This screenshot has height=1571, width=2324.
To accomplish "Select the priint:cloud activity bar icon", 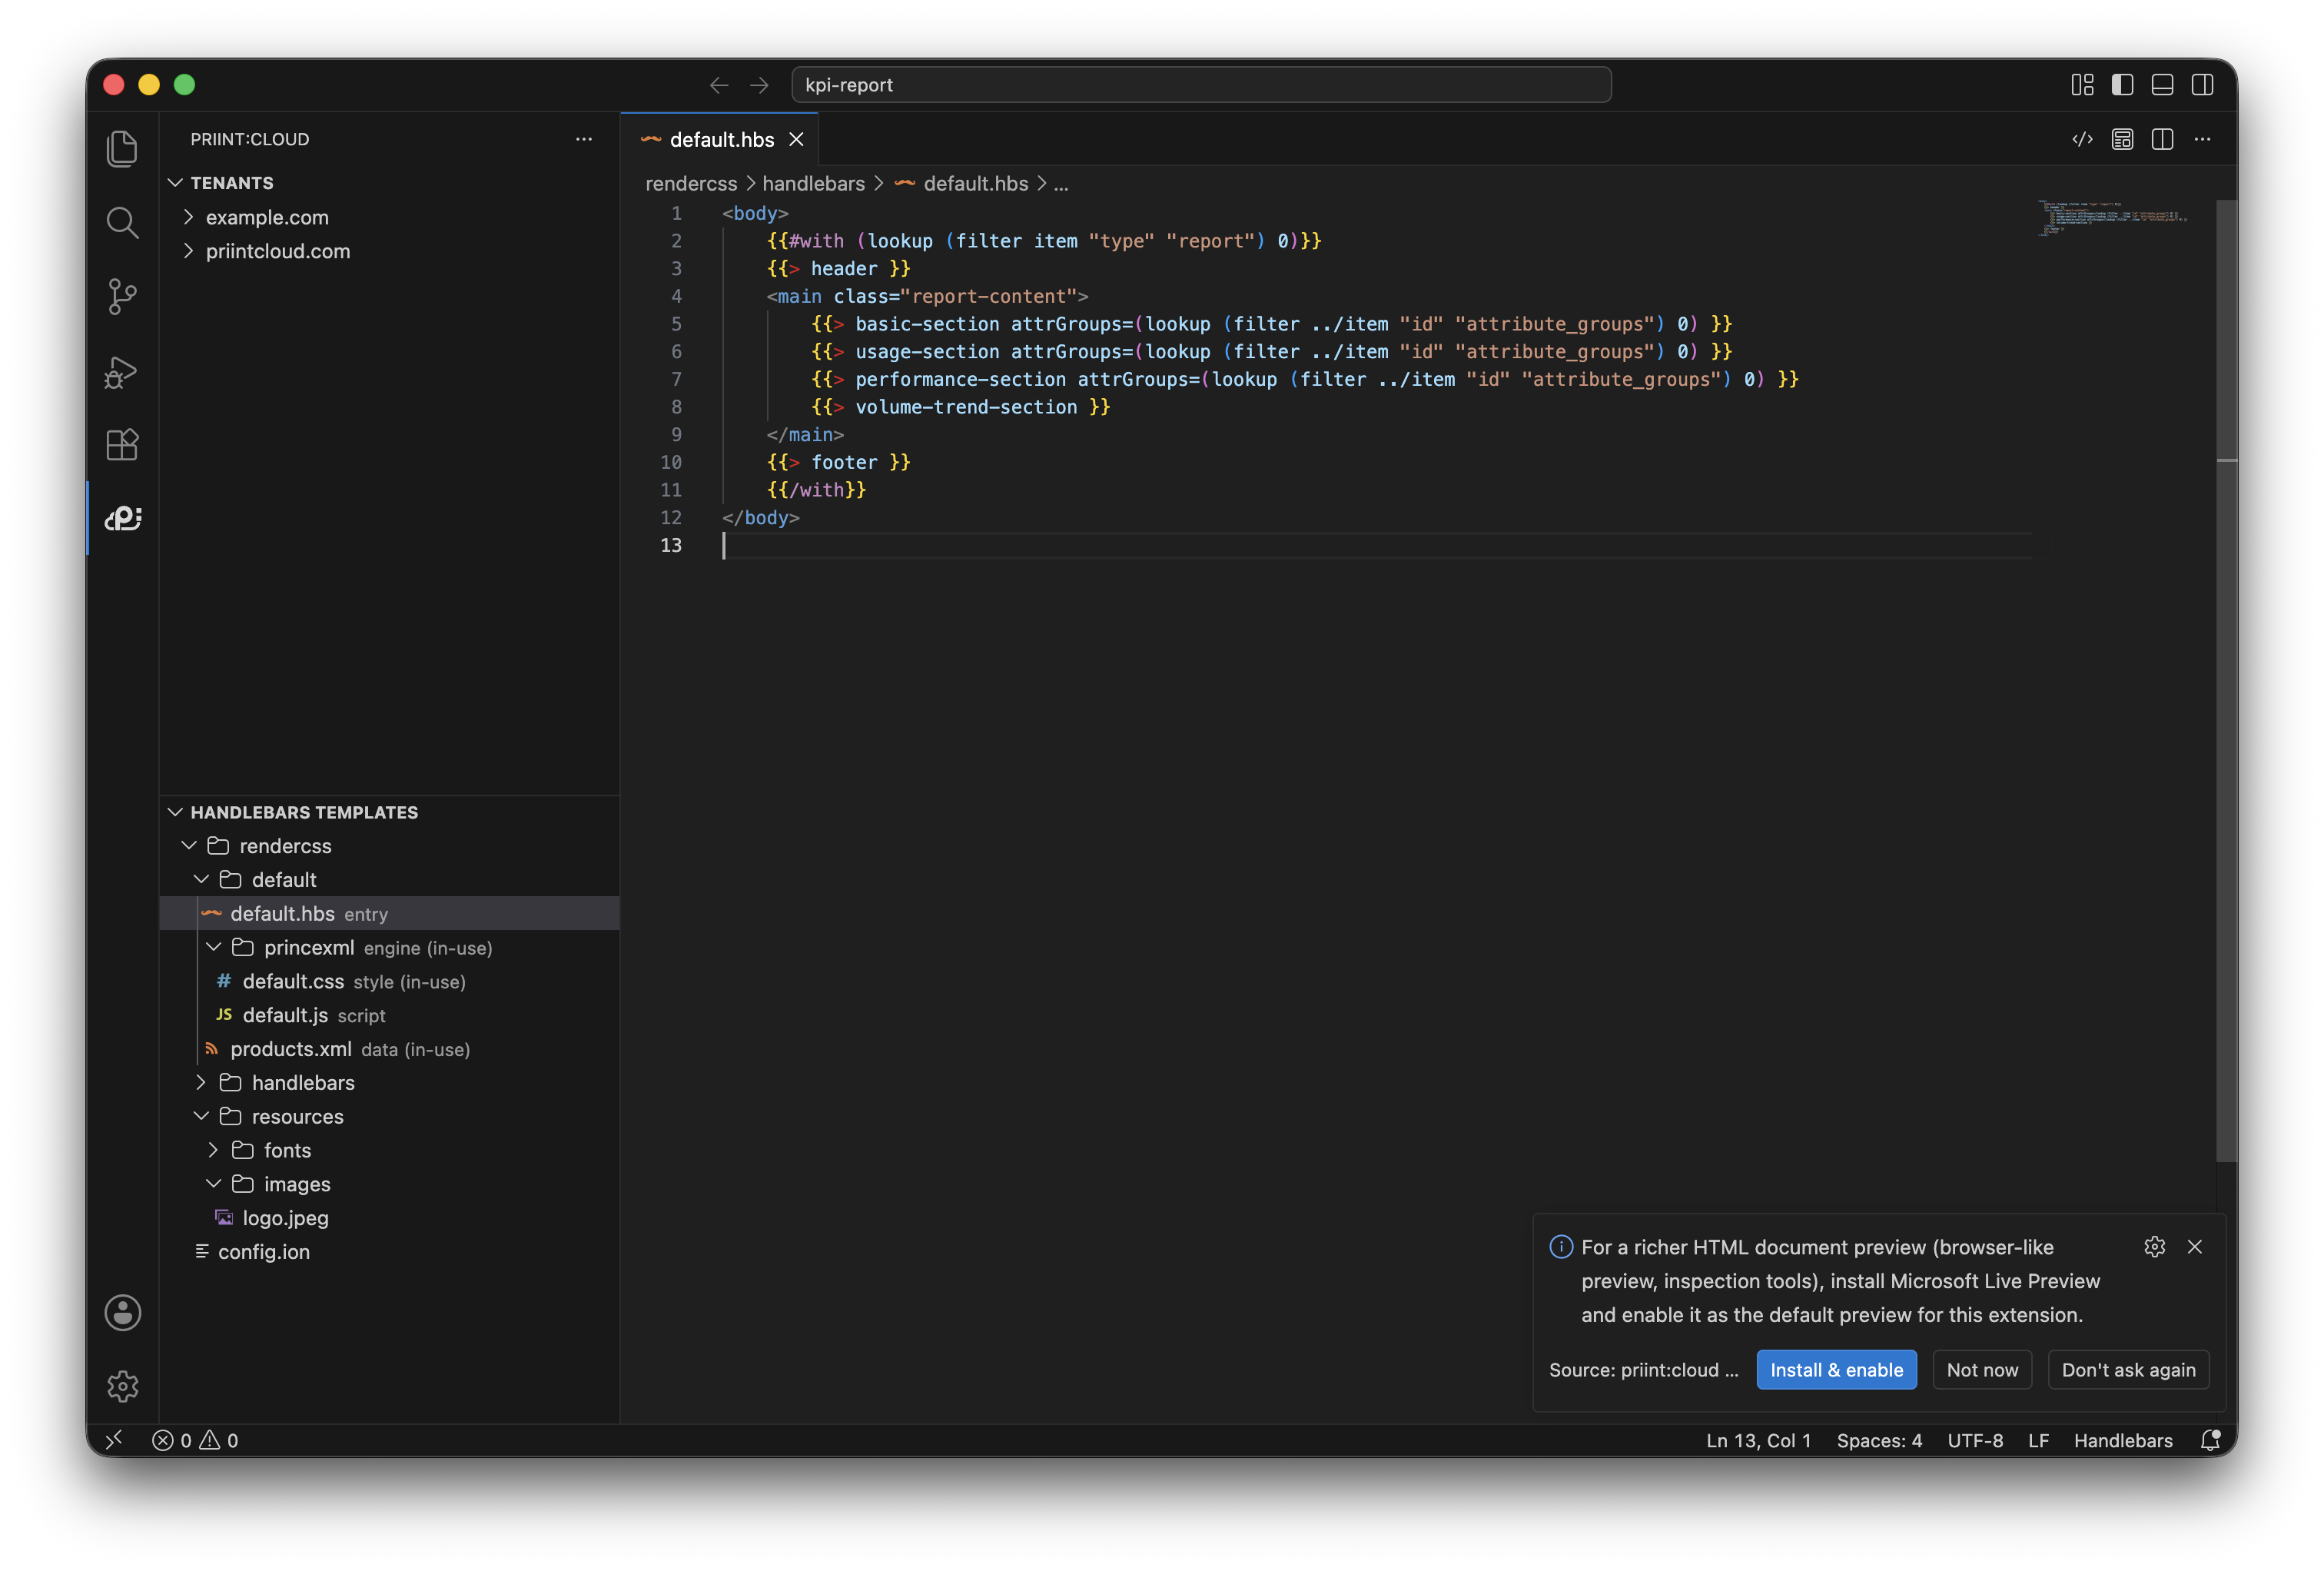I will pos(122,518).
